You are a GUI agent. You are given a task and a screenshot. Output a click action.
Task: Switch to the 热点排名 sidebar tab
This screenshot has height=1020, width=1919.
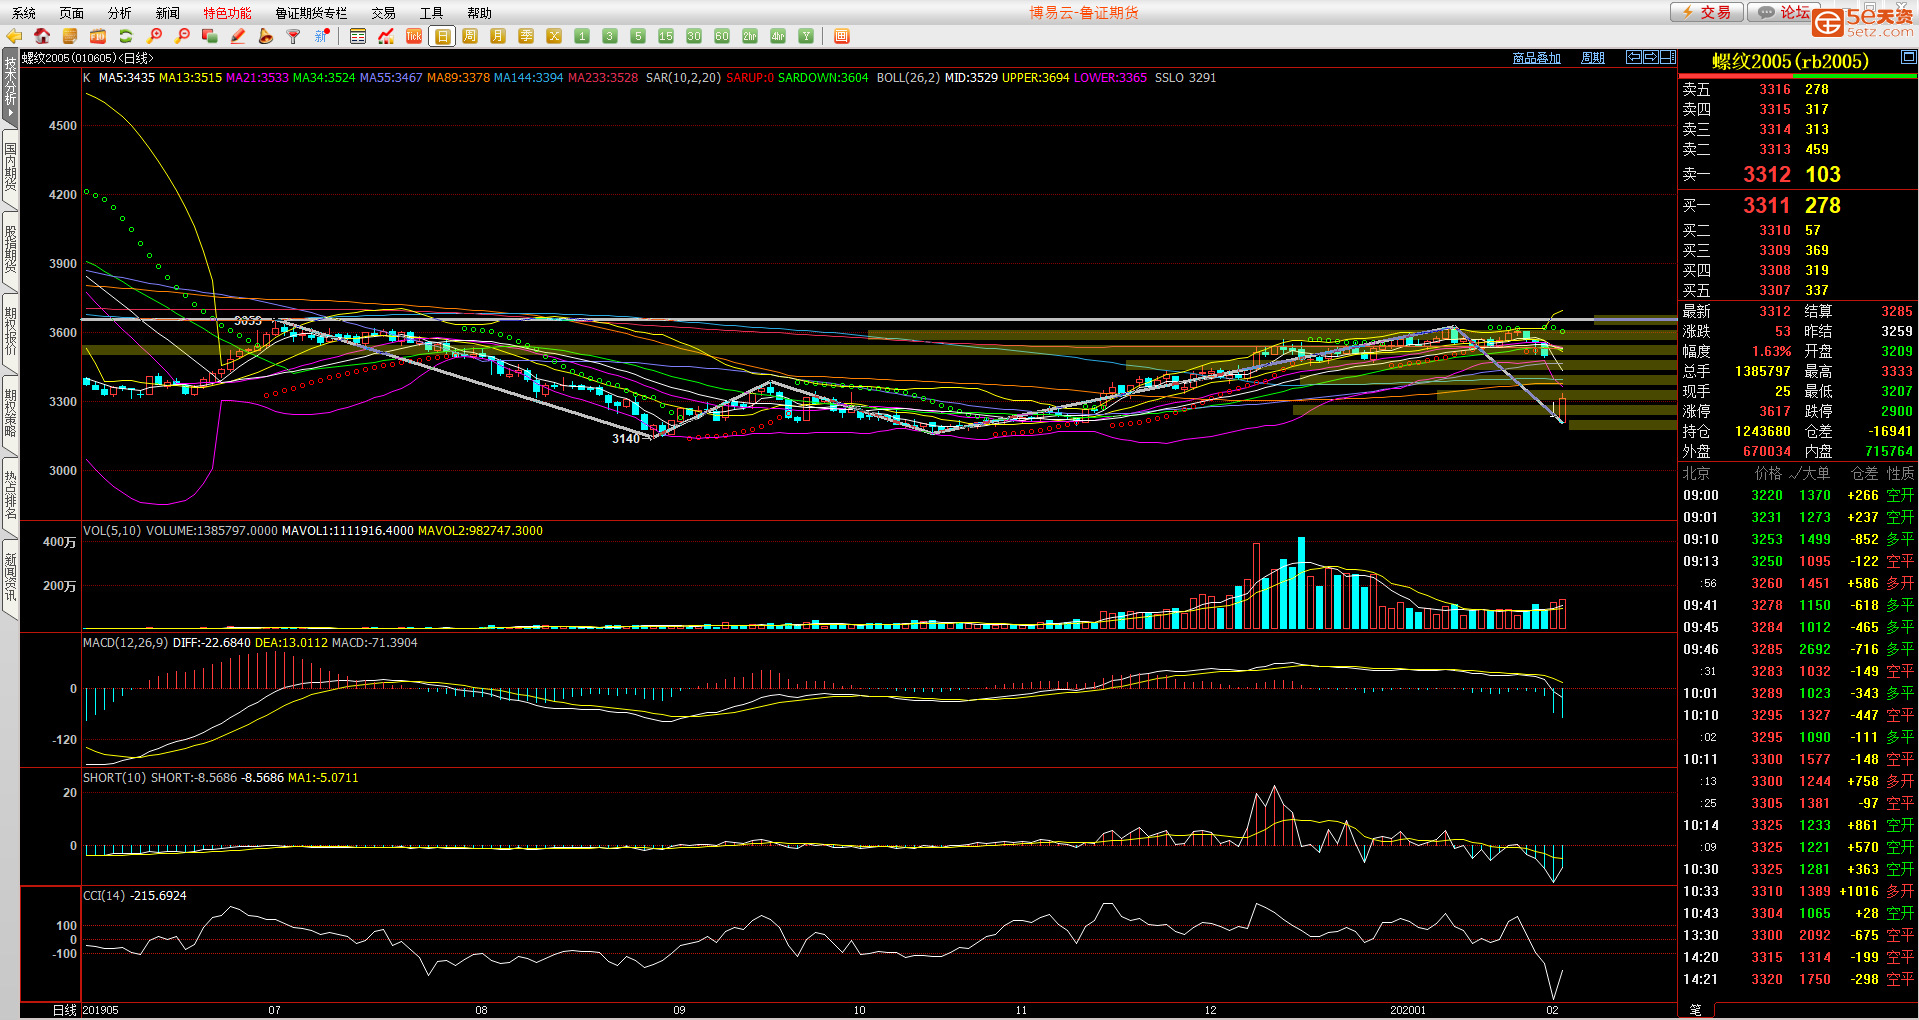click(10, 496)
